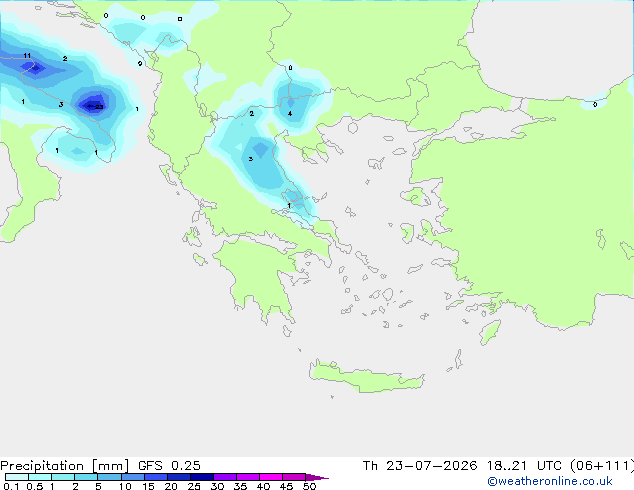Click the '10' legend scale label
Viewport: 634px width, 490px height.
click(x=125, y=486)
